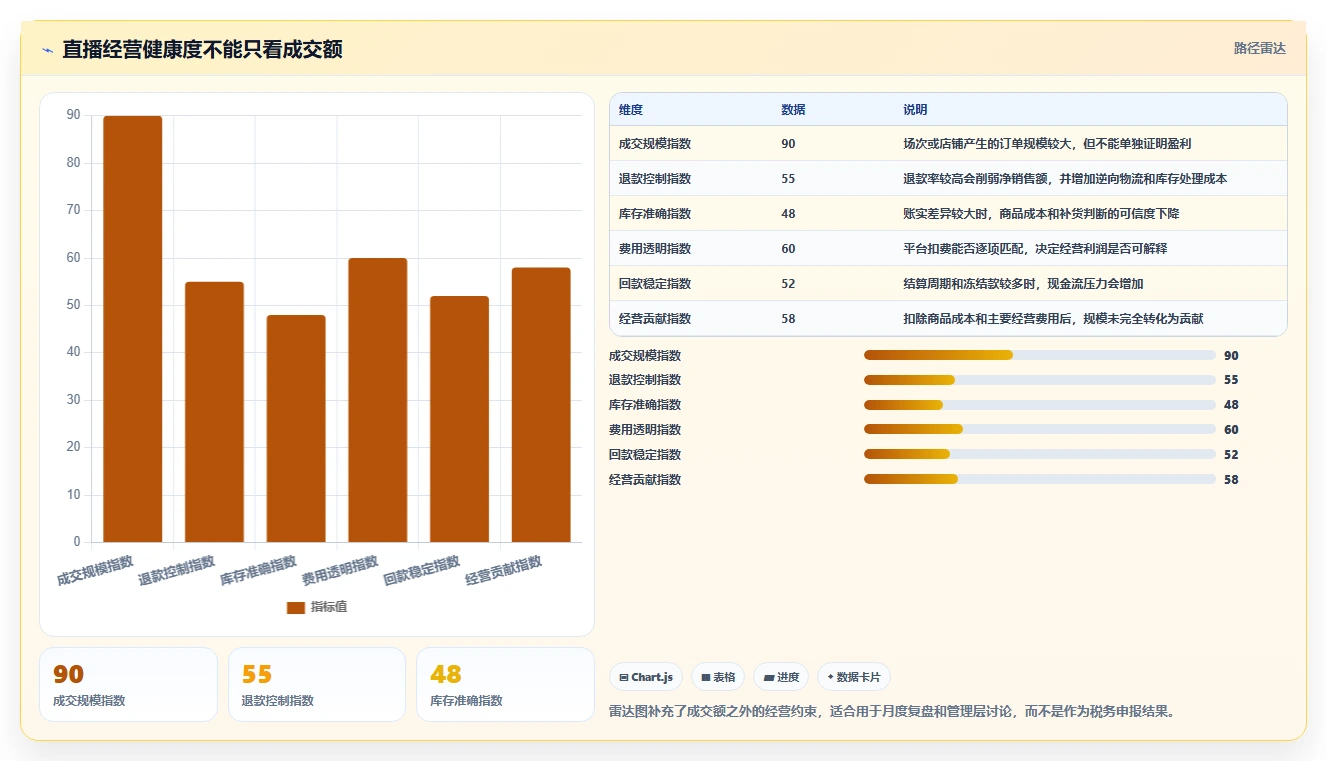1327x761 pixels.
Task: Click the 指标值 legend color swatch
Action: [296, 607]
